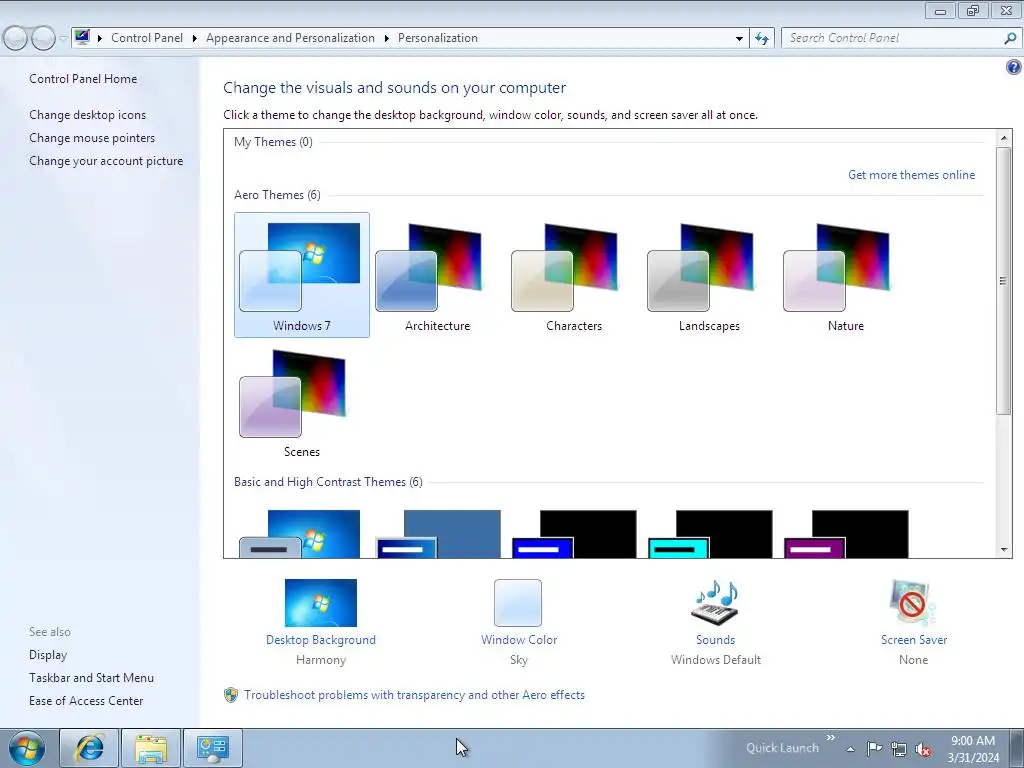Open Display under See also
Viewport: 1024px width, 768px height.
[48, 655]
